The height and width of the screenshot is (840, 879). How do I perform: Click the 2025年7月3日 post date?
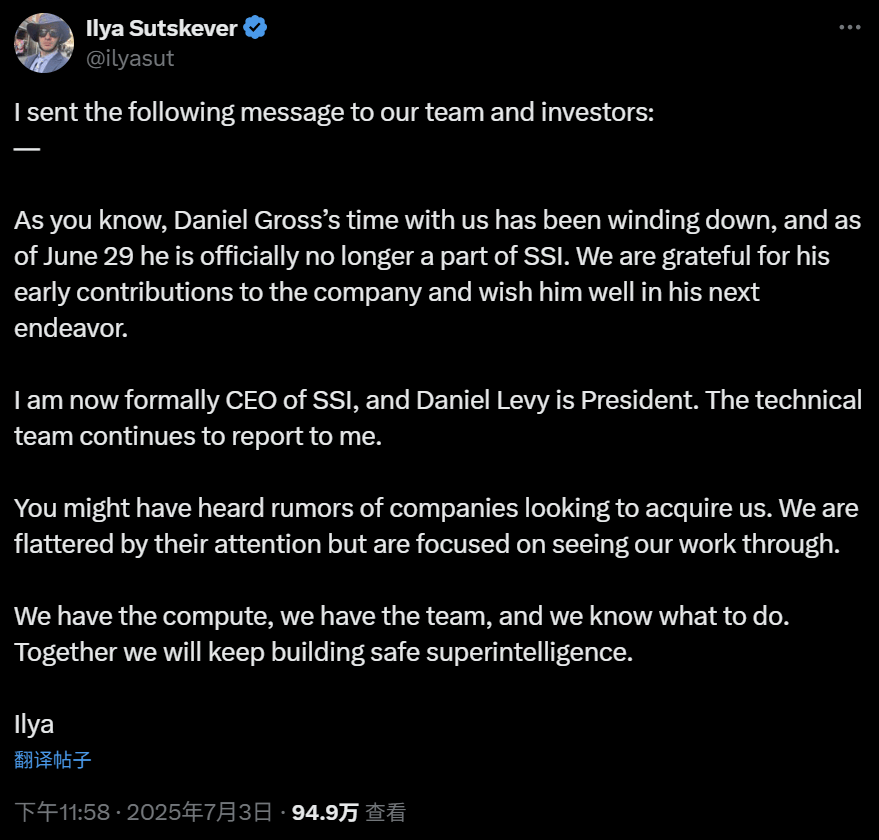pyautogui.click(x=198, y=812)
